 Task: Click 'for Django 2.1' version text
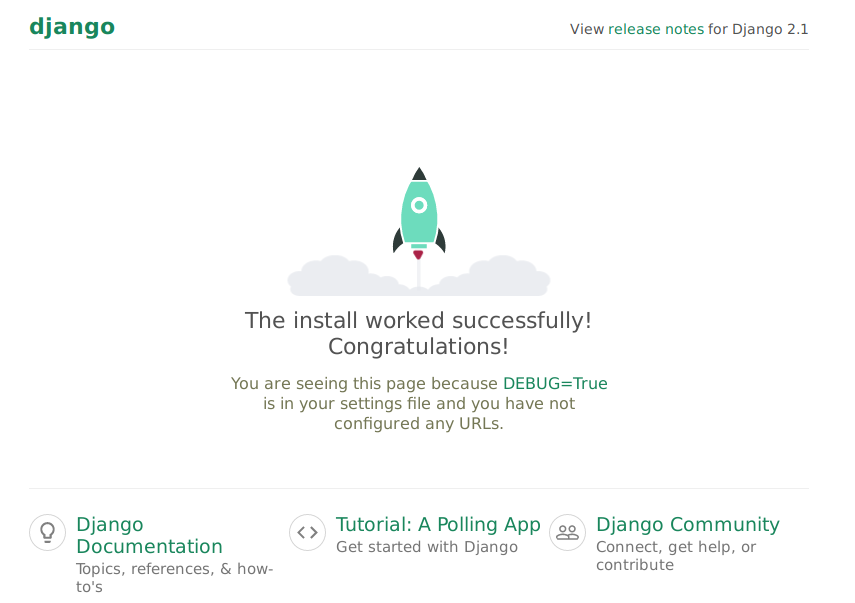click(x=758, y=29)
